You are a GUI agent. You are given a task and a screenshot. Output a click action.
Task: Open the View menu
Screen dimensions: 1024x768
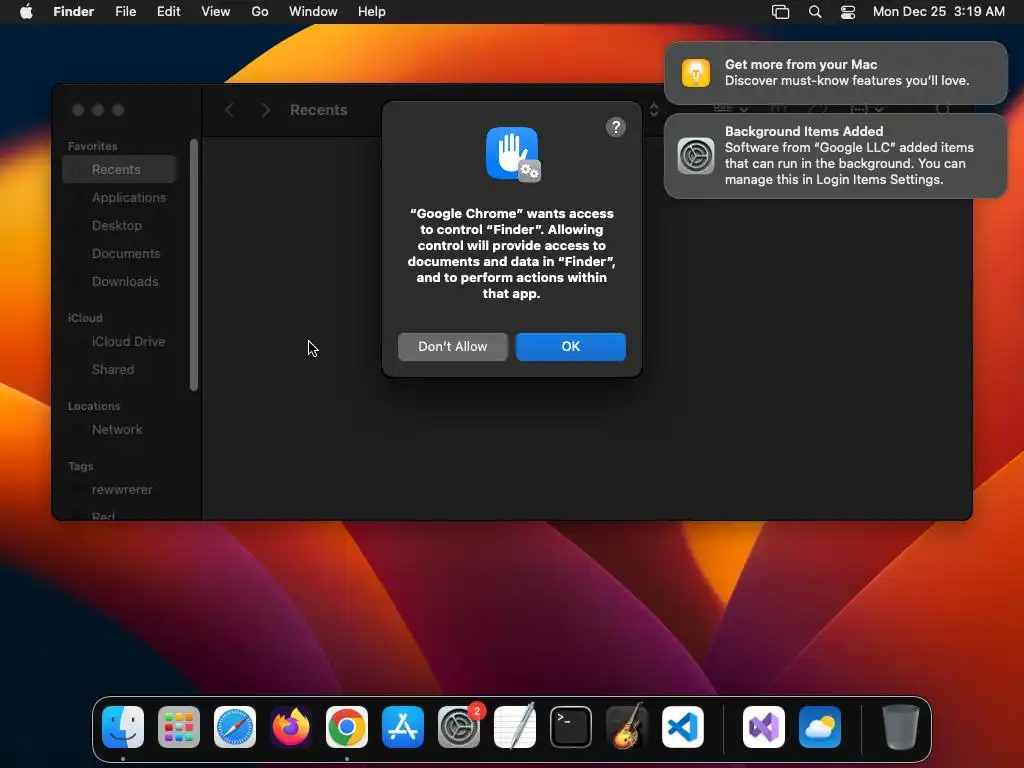click(x=216, y=12)
